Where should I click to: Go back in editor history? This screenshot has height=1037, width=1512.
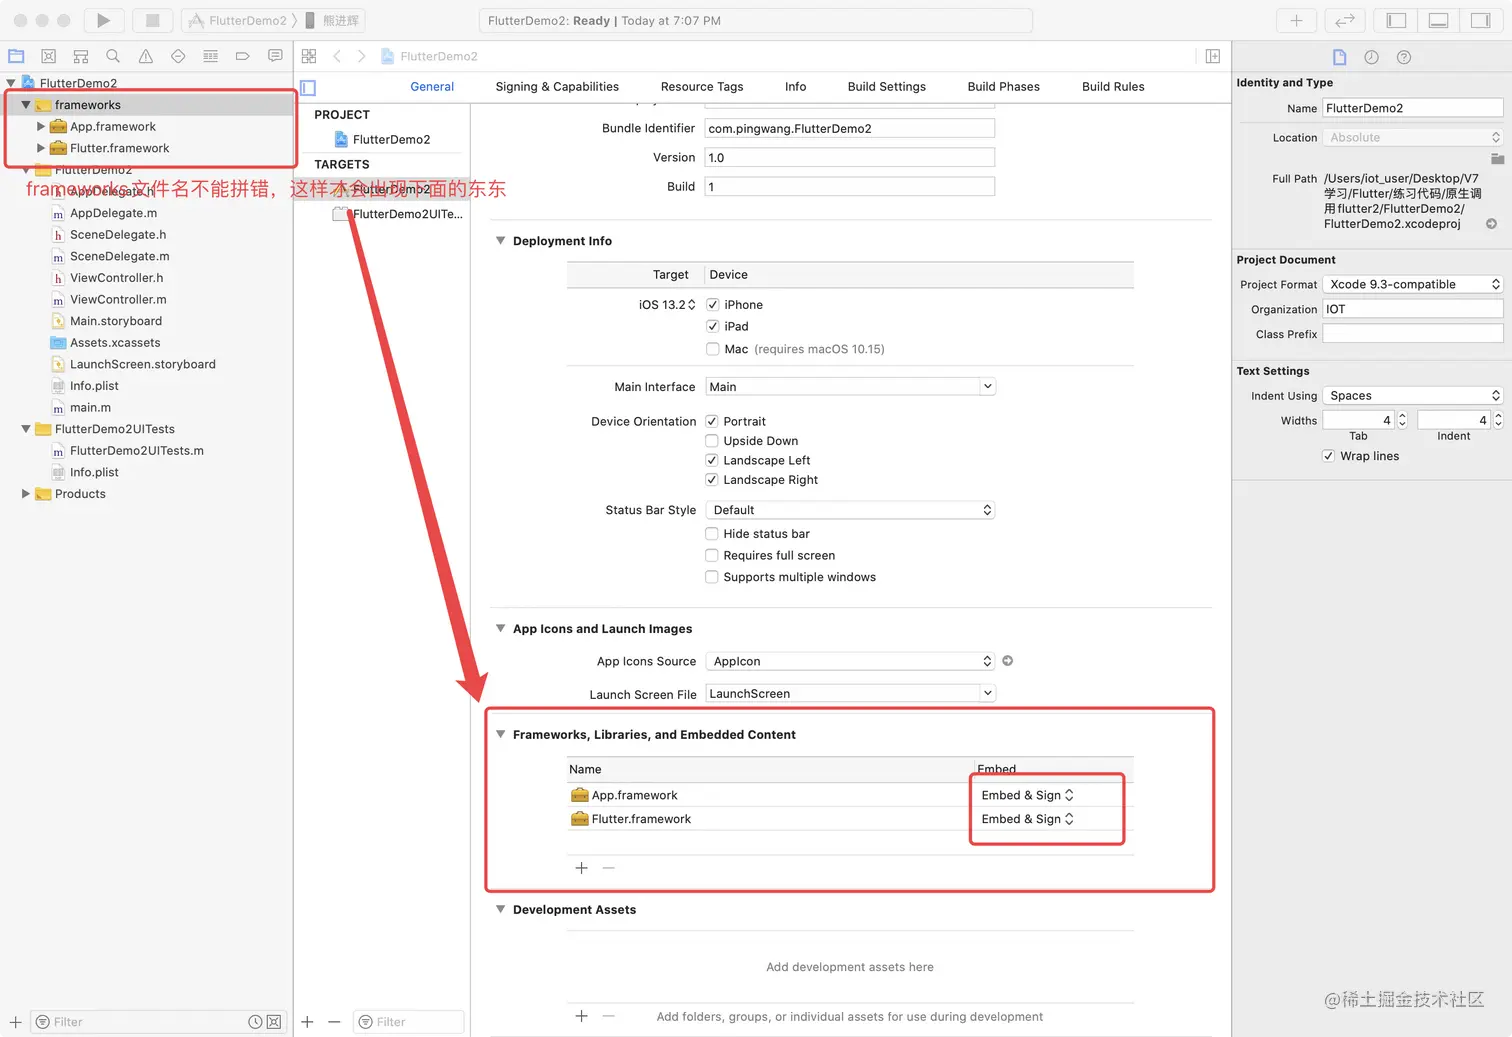[337, 56]
